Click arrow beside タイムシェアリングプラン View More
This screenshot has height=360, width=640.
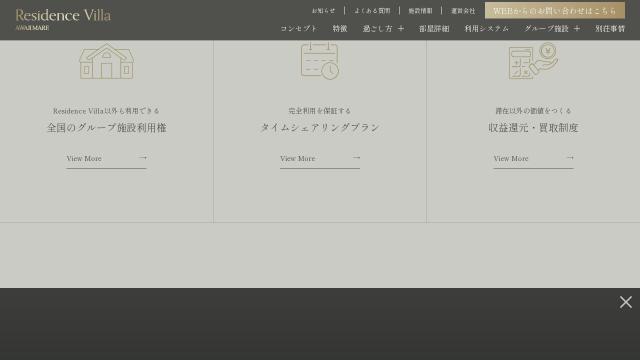(356, 158)
